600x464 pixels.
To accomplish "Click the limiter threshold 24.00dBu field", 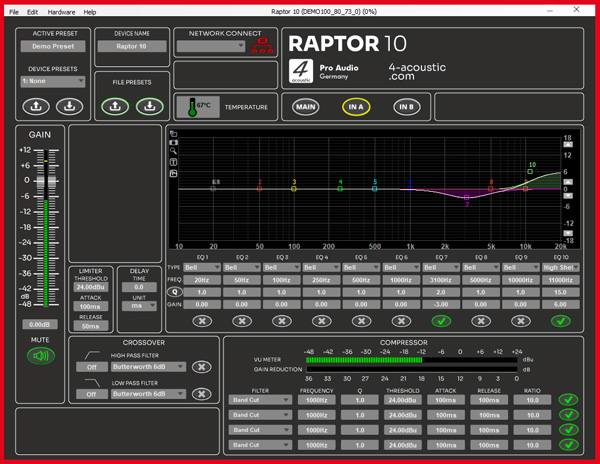I will (x=90, y=288).
